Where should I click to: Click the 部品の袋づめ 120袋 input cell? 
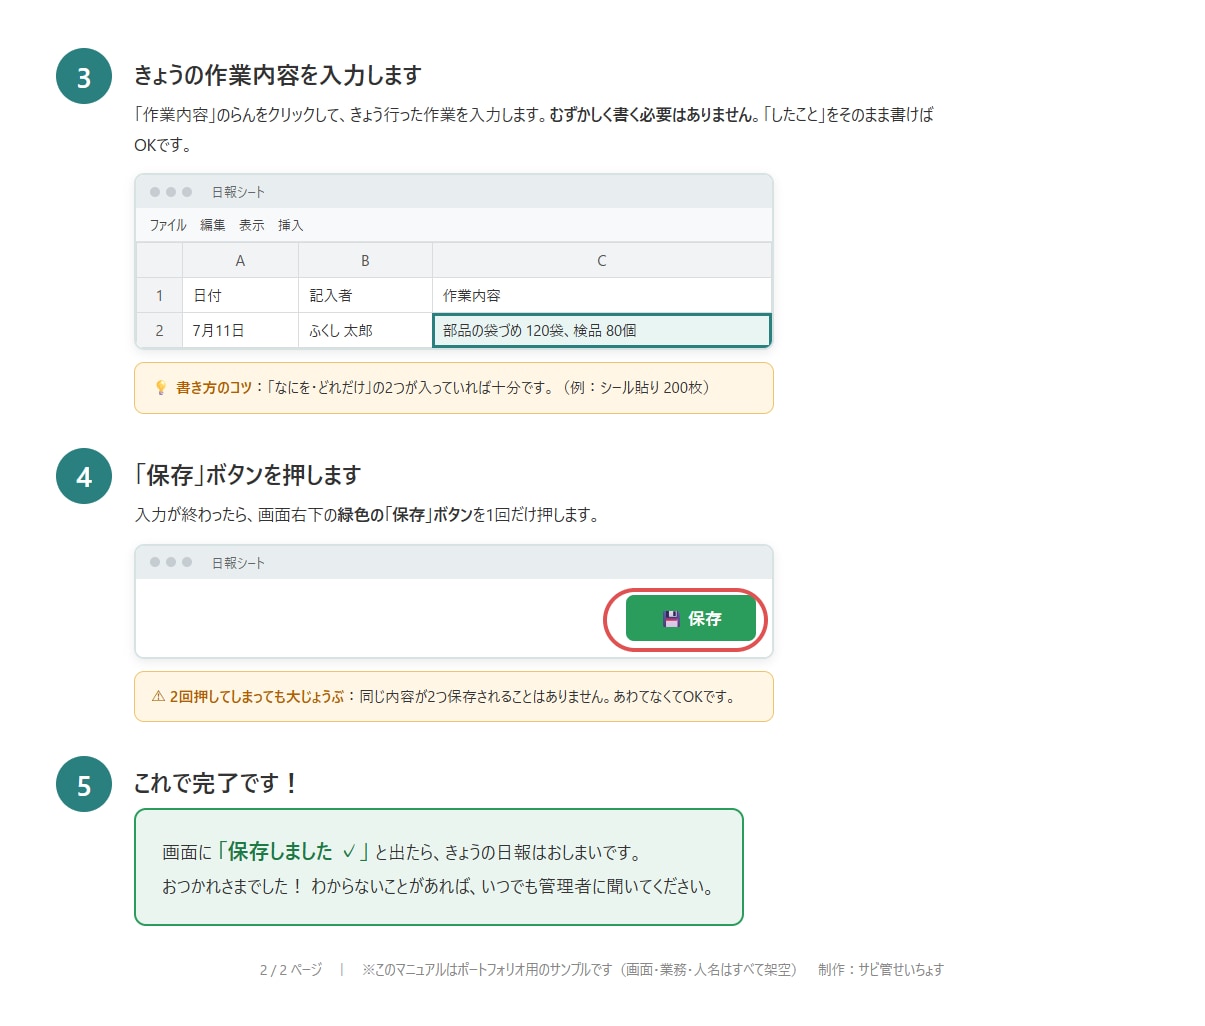point(602,330)
